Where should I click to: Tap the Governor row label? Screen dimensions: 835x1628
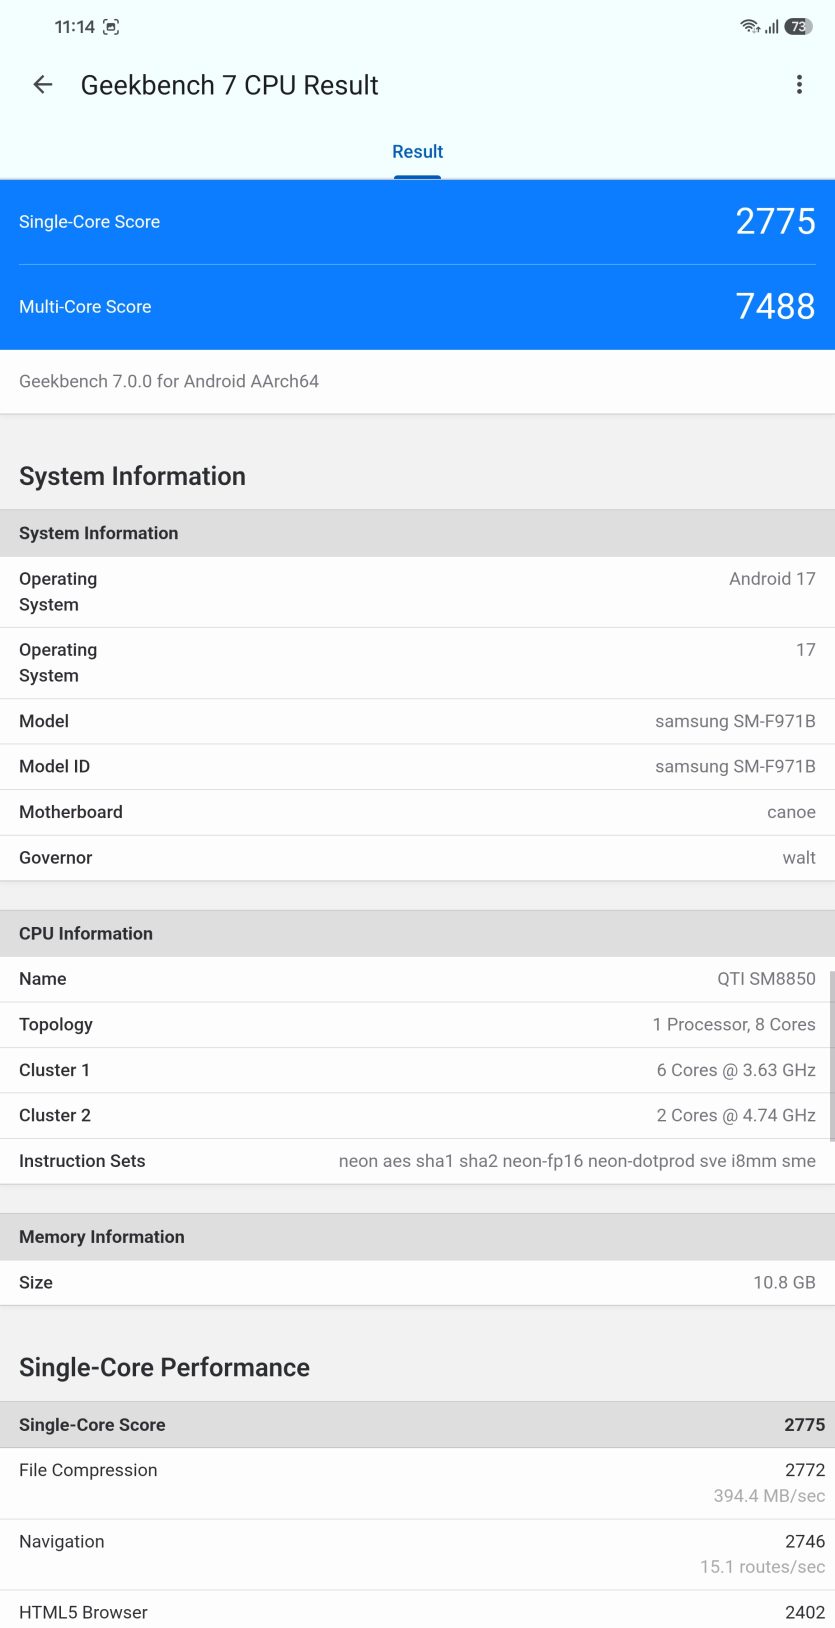coord(55,858)
